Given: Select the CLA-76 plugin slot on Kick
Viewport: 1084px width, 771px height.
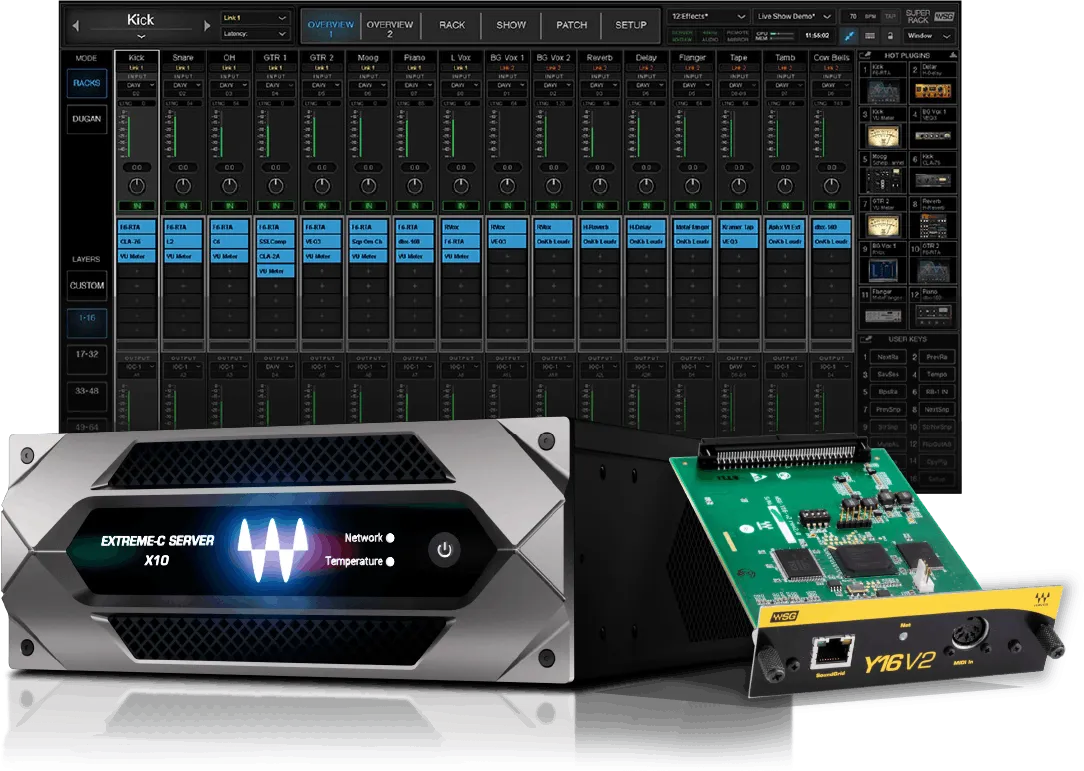Looking at the screenshot, I should [x=137, y=242].
